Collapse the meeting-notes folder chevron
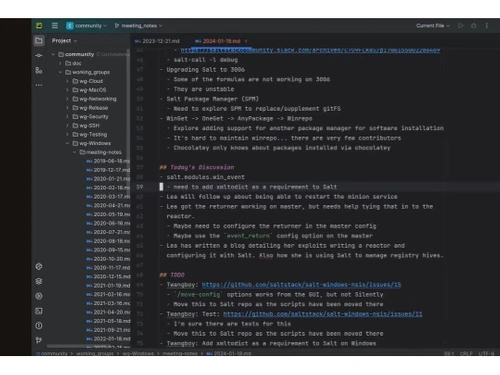Viewport: 500px width, 375px height. click(74, 152)
